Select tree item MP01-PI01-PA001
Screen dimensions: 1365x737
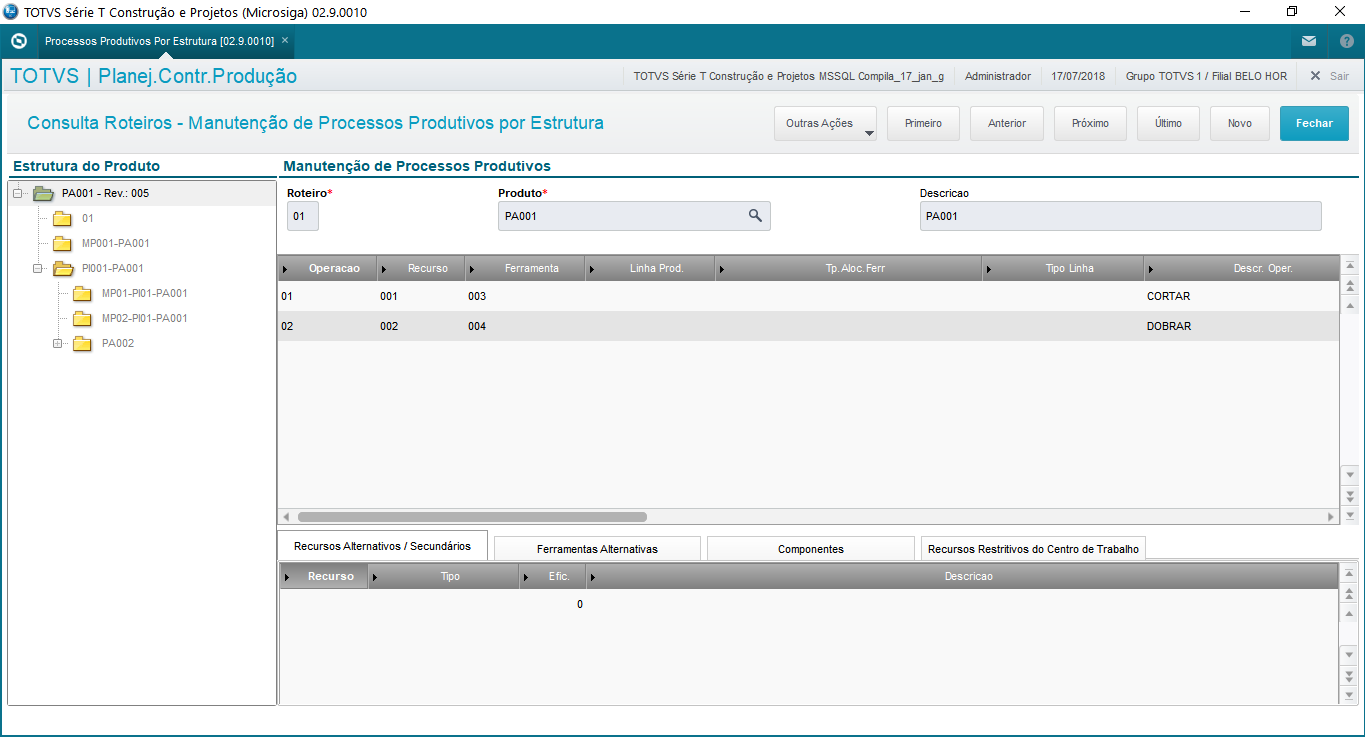tap(145, 293)
